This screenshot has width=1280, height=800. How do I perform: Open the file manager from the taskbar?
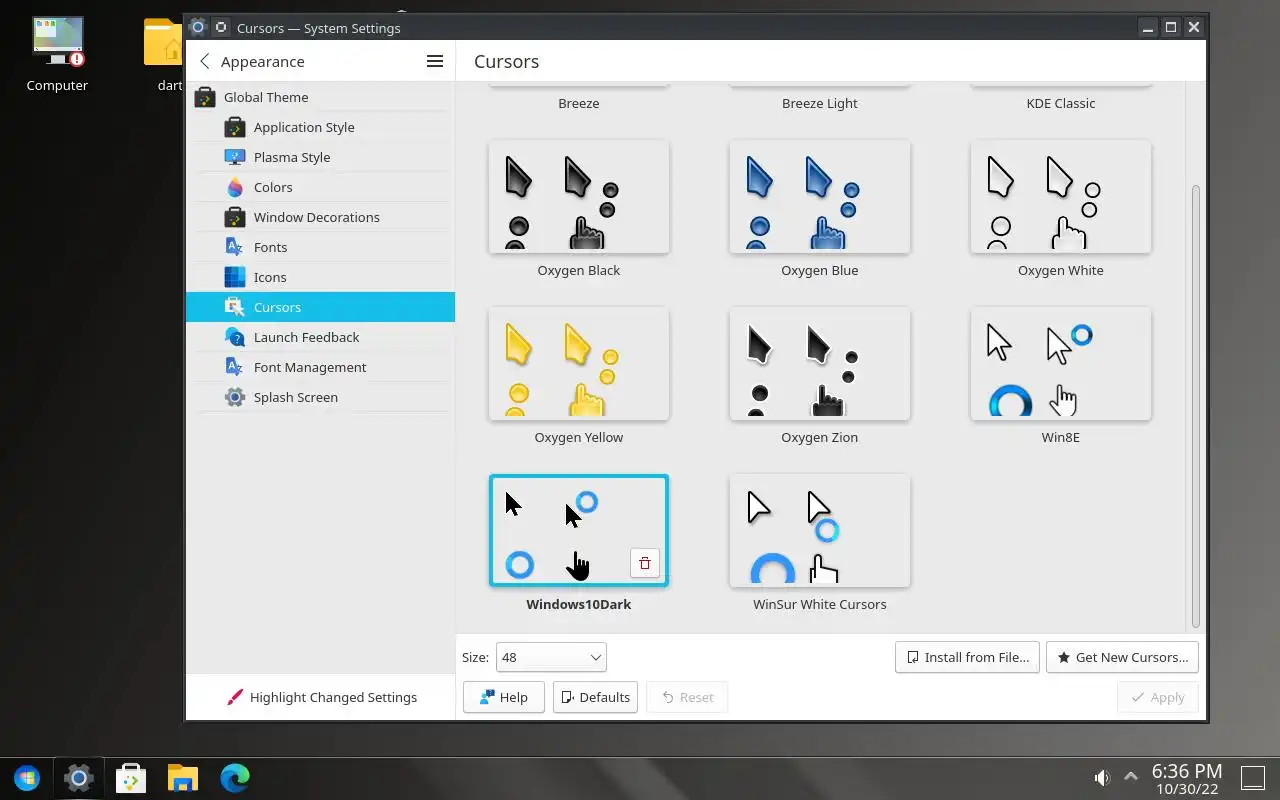click(x=182, y=778)
